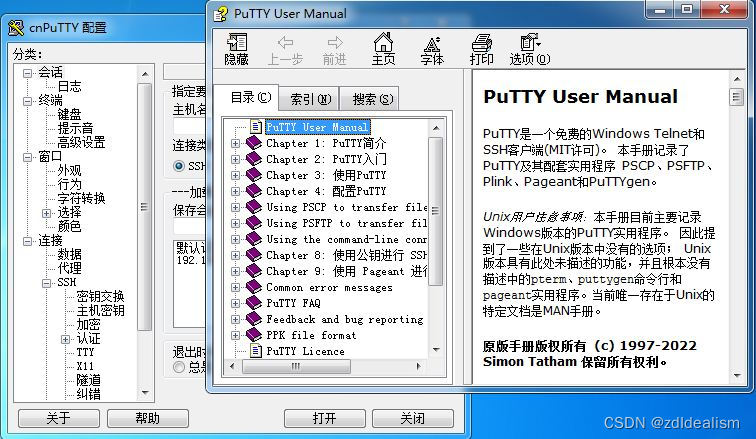
Task: Select 高级设置 under 终端 in cnPuTTY
Action: [81, 142]
